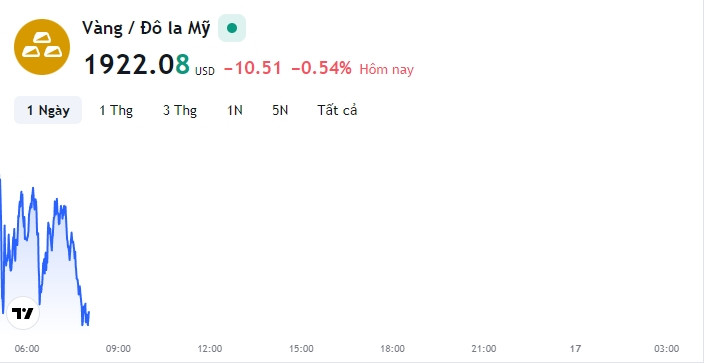This screenshot has height=363, width=705.
Task: Click the −10.51 price change
Action: 253,68
